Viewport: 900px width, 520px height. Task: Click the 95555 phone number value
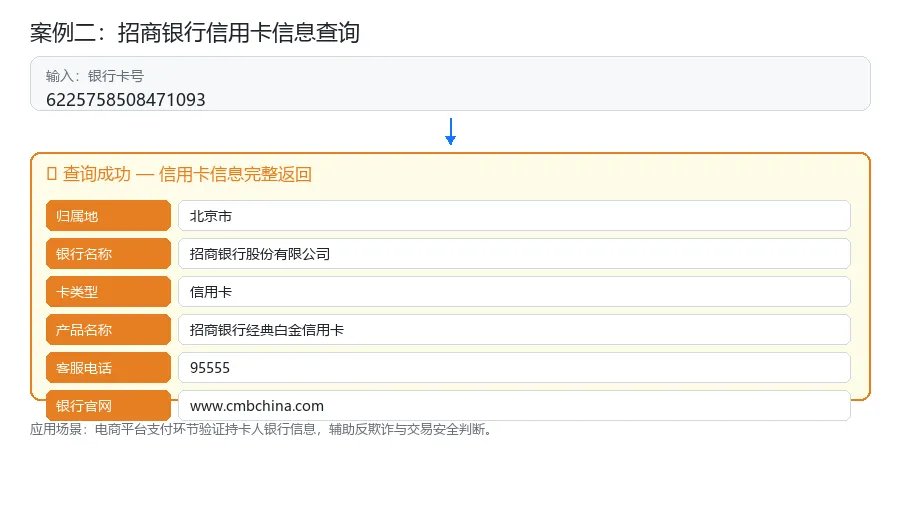pyautogui.click(x=514, y=367)
